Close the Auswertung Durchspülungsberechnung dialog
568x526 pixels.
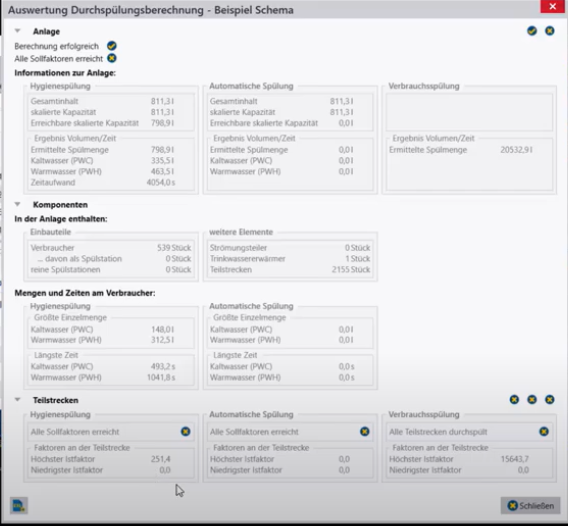(552, 7)
